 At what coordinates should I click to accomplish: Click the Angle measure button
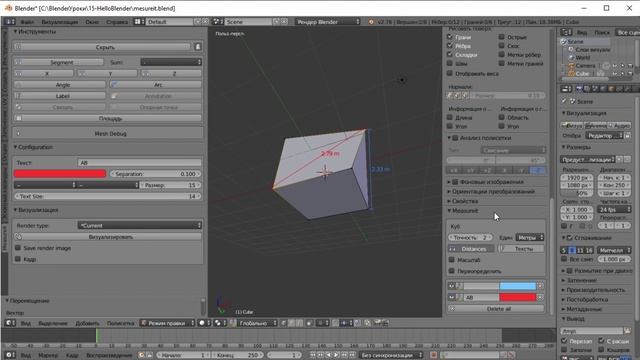pyautogui.click(x=60, y=84)
